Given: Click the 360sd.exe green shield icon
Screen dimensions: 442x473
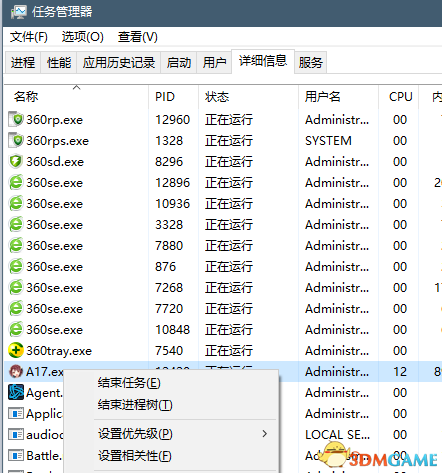Looking at the screenshot, I should tap(16, 161).
